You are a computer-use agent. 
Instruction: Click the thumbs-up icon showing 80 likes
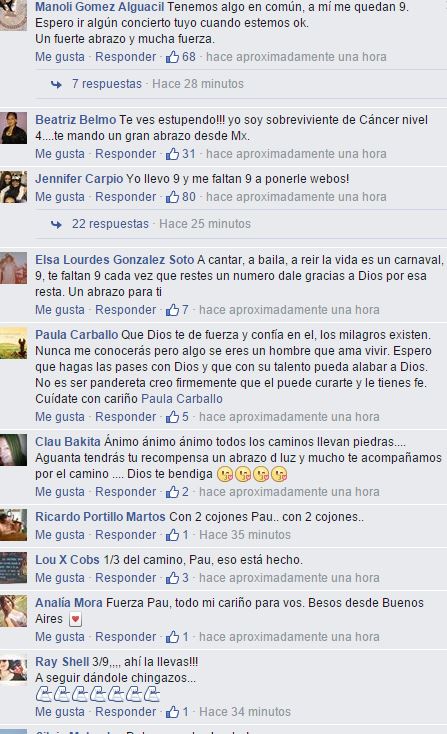point(172,197)
